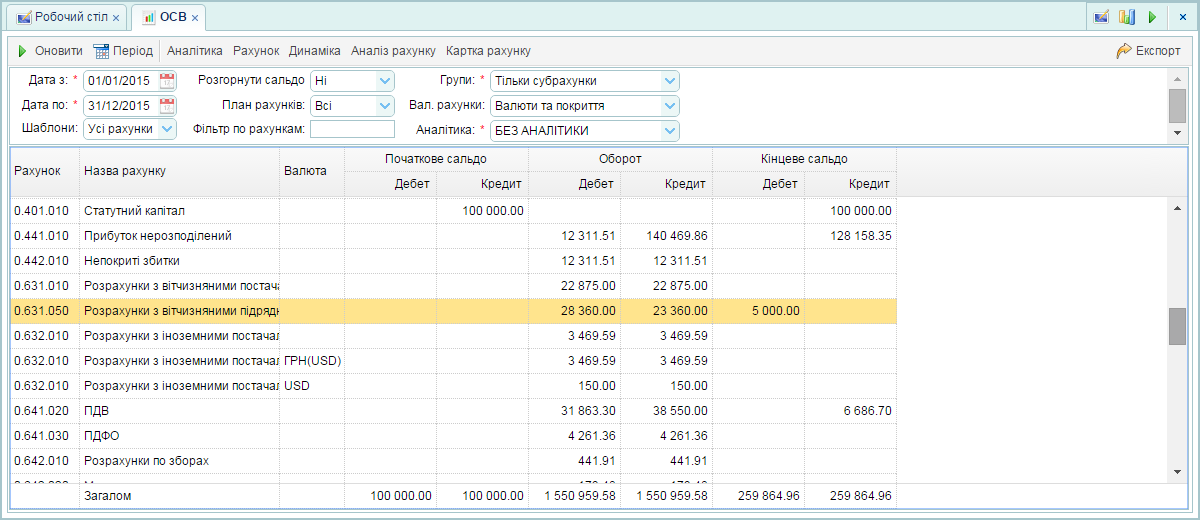Click Дебет header under Початкове сальдо
The image size is (1200, 520).
(391, 184)
